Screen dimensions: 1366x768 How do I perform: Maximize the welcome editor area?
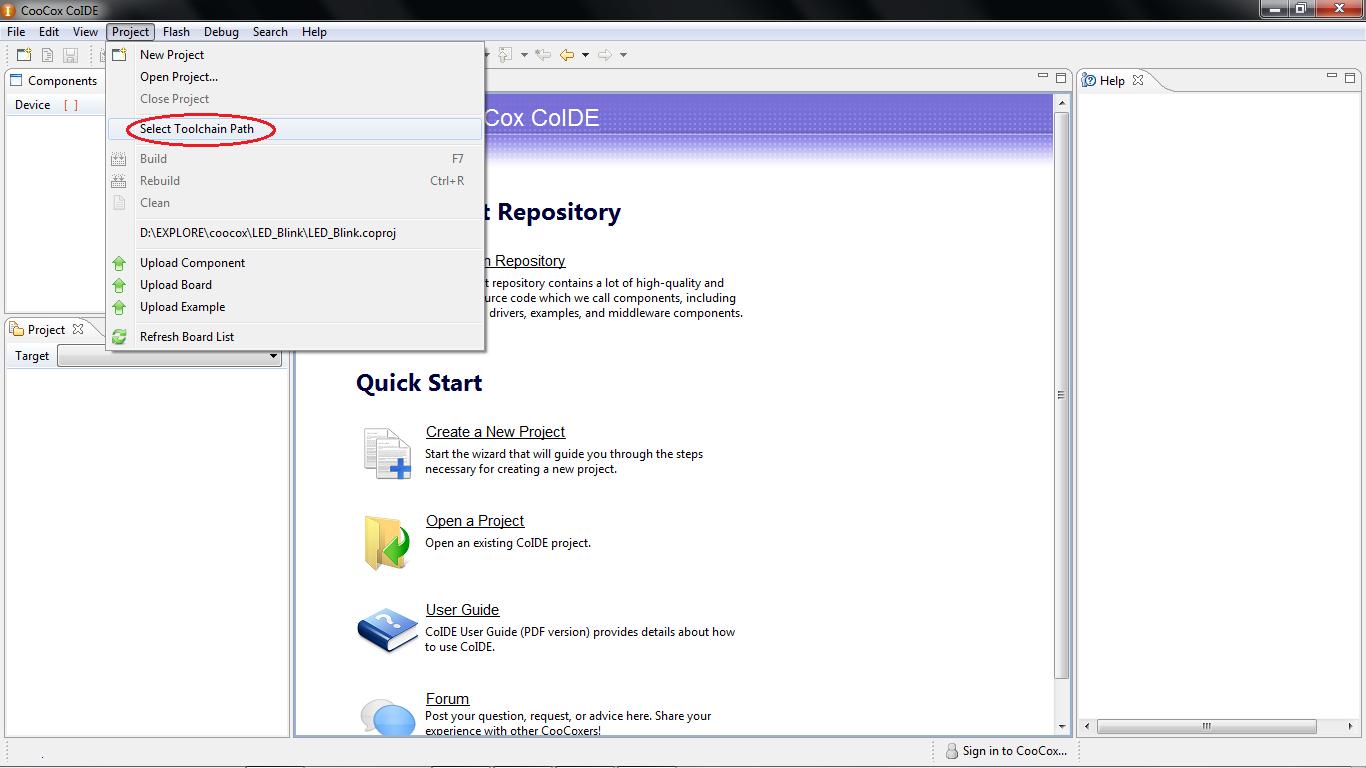(x=1060, y=77)
